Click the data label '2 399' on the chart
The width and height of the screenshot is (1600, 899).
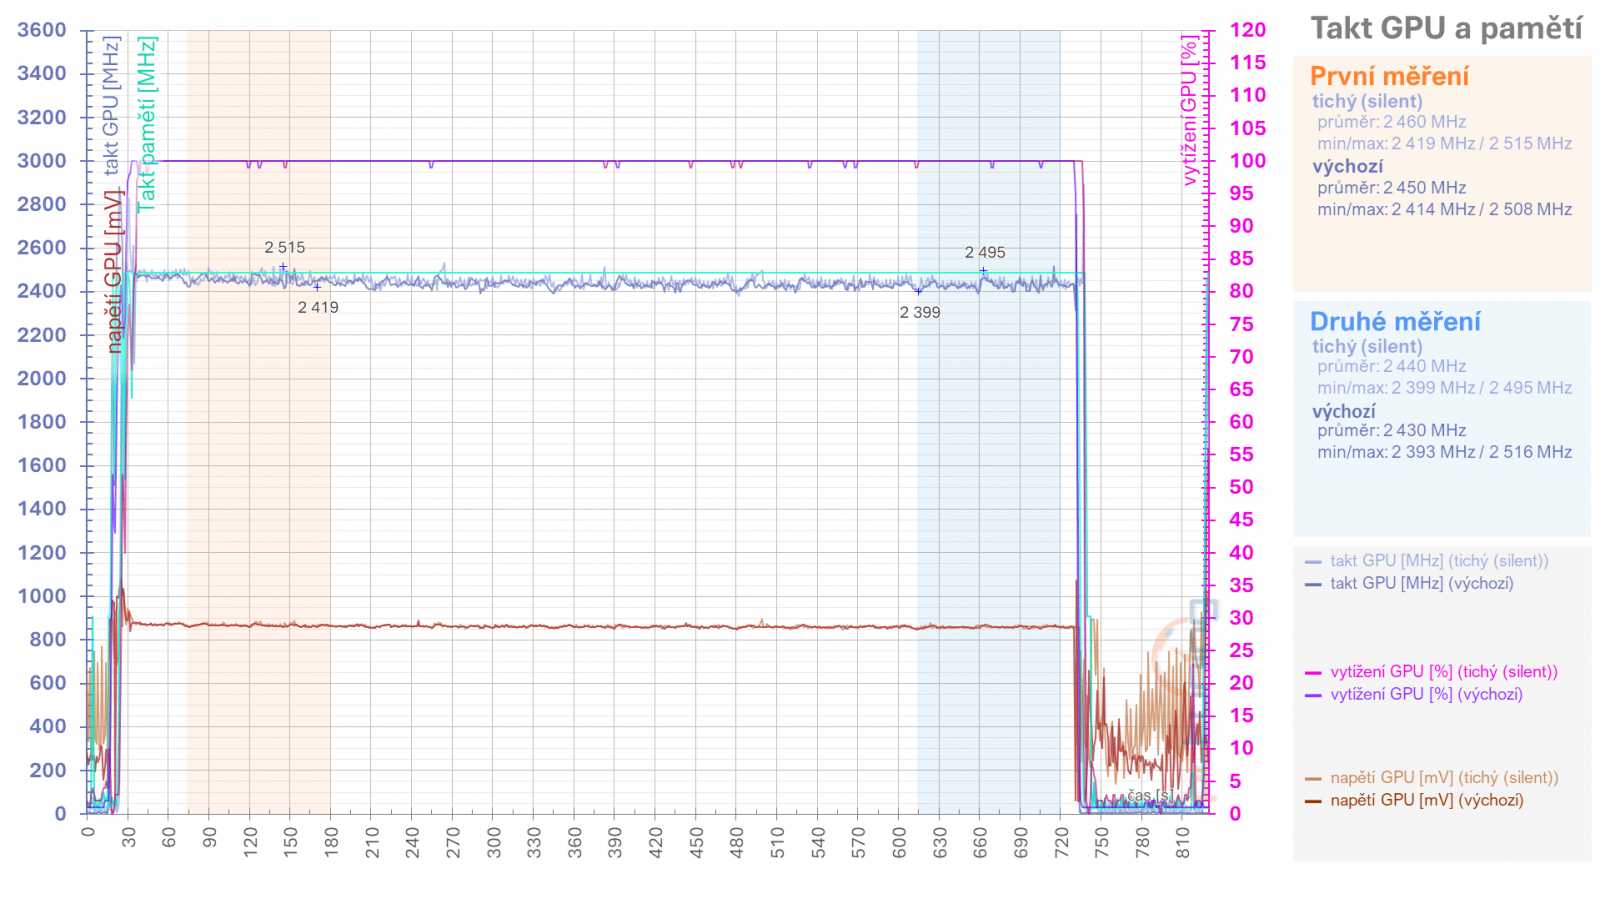pos(920,312)
